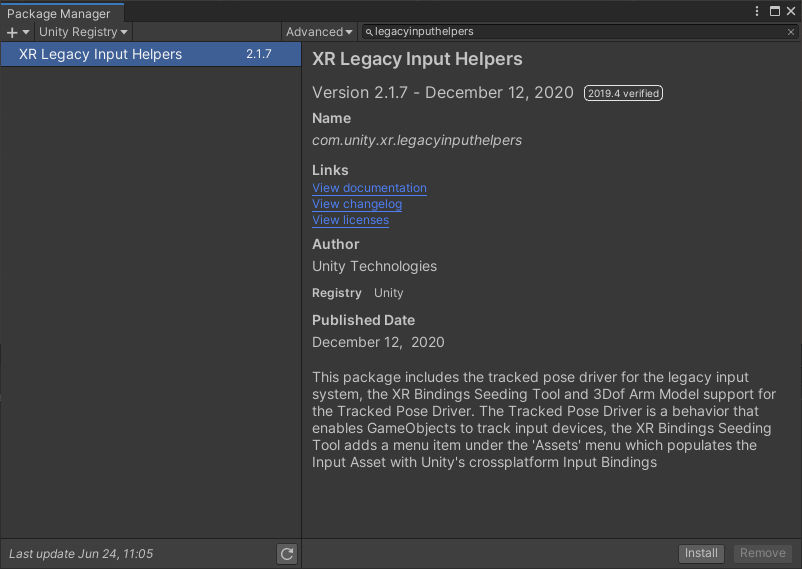Select the Package Manager tab
Screen dimensions: 802x569
pos(59,13)
